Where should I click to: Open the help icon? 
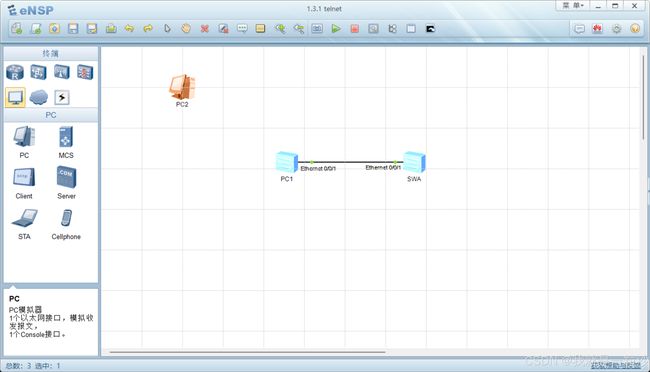tap(635, 28)
